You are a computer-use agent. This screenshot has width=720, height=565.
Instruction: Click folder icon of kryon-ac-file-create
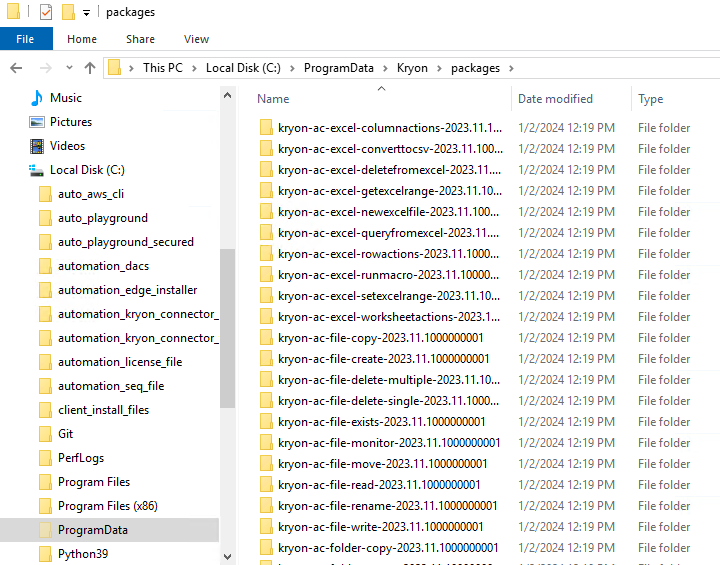266,359
